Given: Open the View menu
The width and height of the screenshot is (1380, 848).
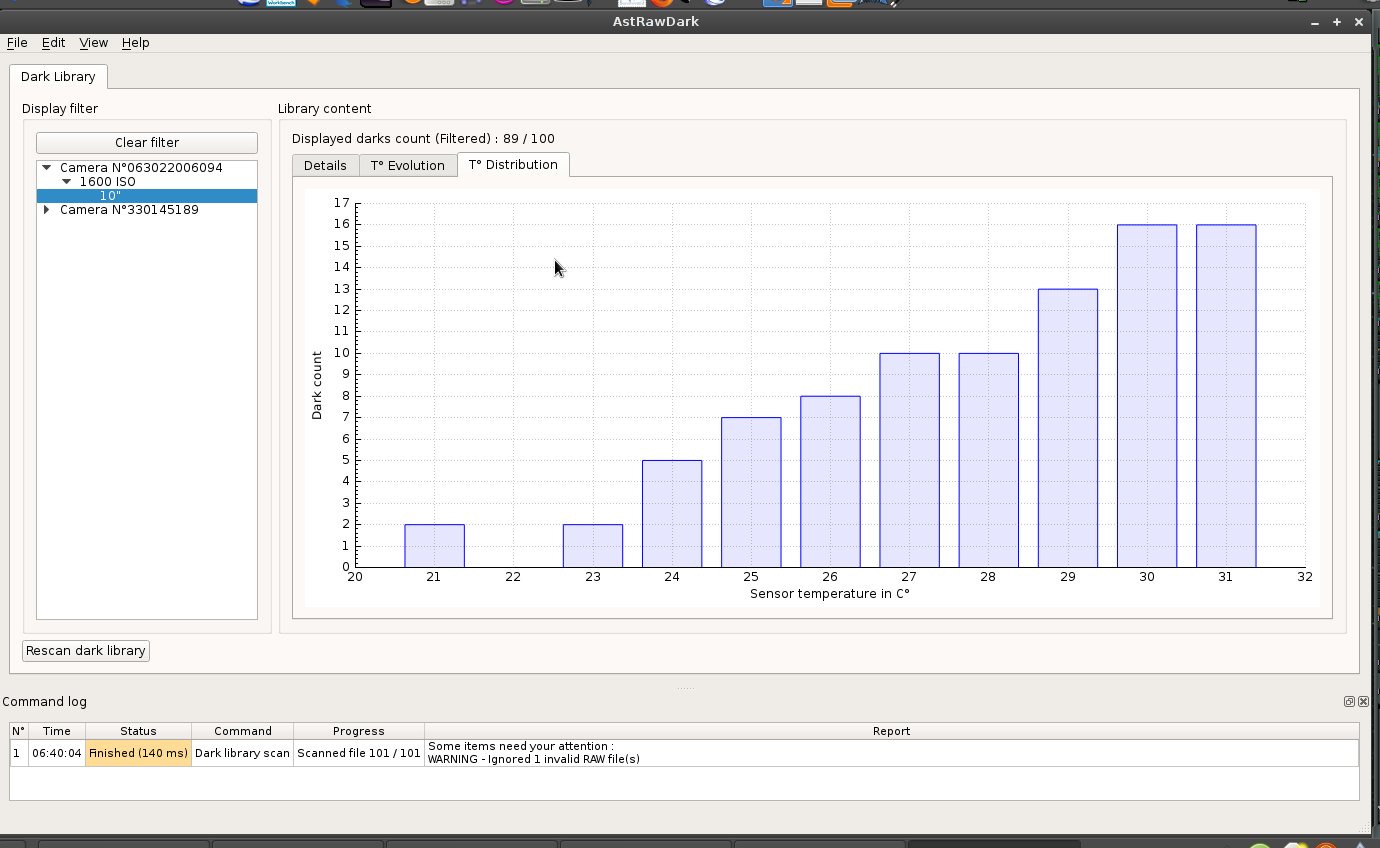Looking at the screenshot, I should click(93, 43).
